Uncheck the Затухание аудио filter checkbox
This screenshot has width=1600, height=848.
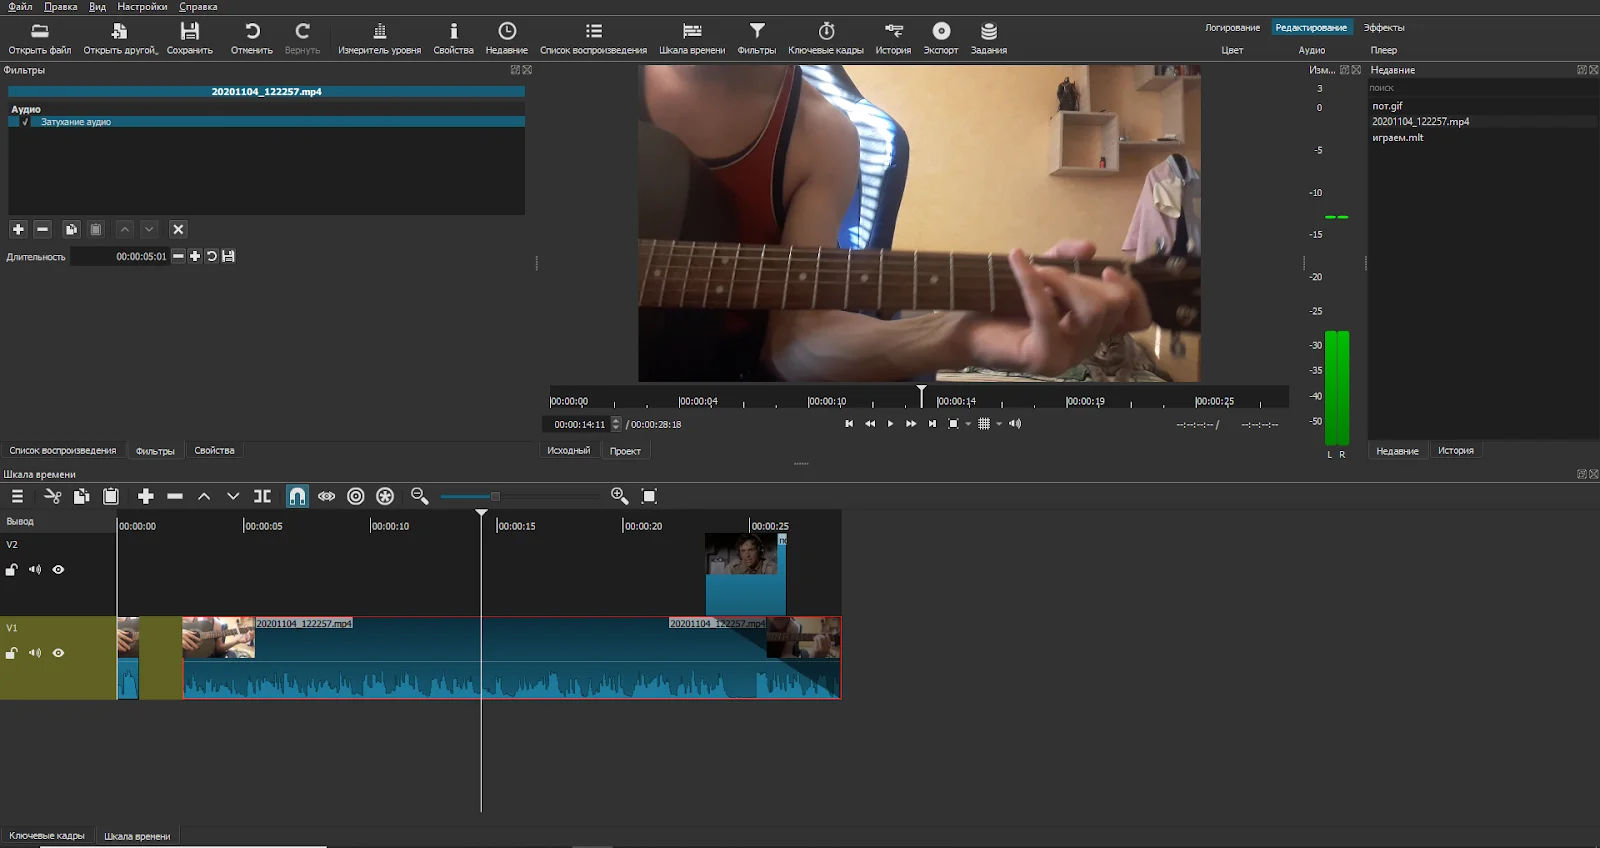[25, 122]
